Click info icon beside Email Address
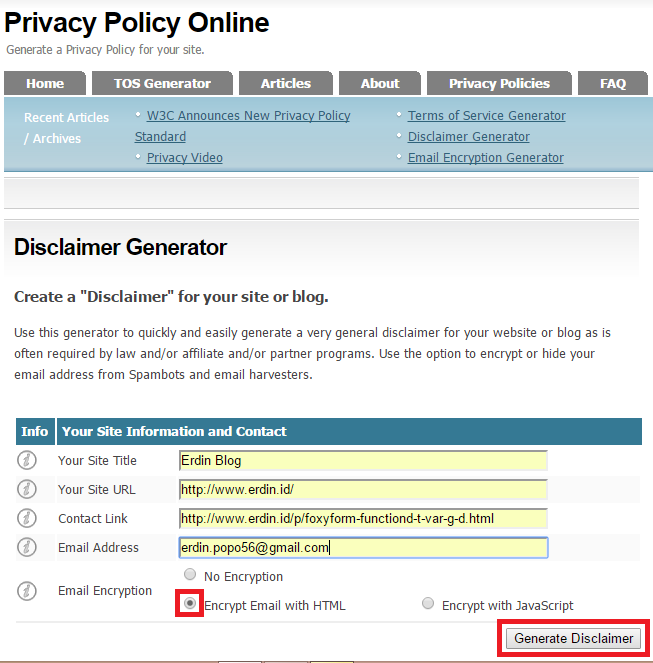Viewport: 653px width, 663px height. 27,547
